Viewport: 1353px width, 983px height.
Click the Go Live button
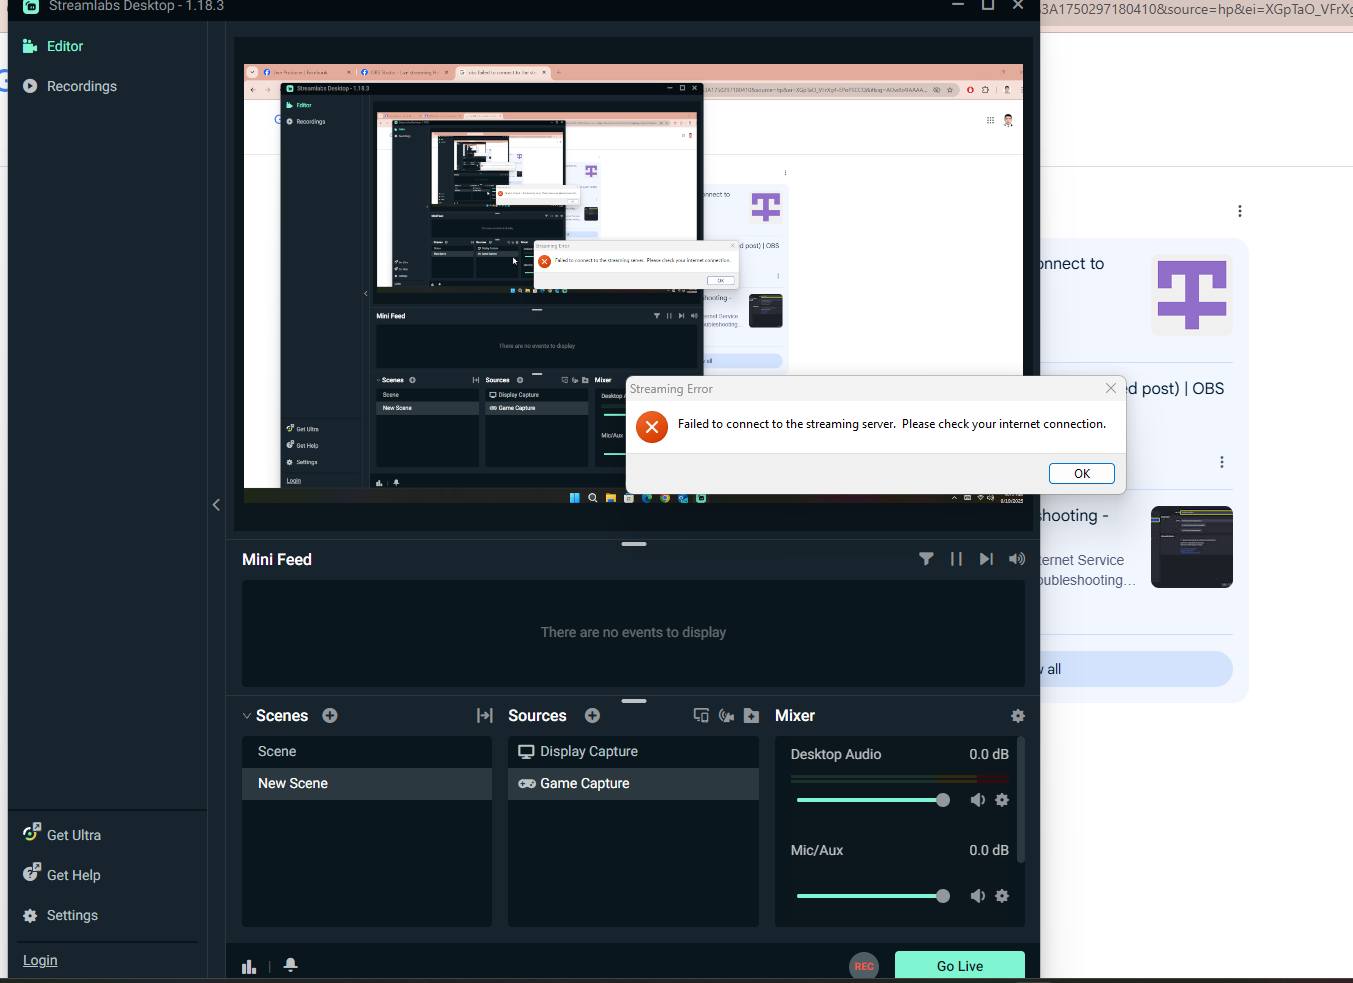[959, 966]
